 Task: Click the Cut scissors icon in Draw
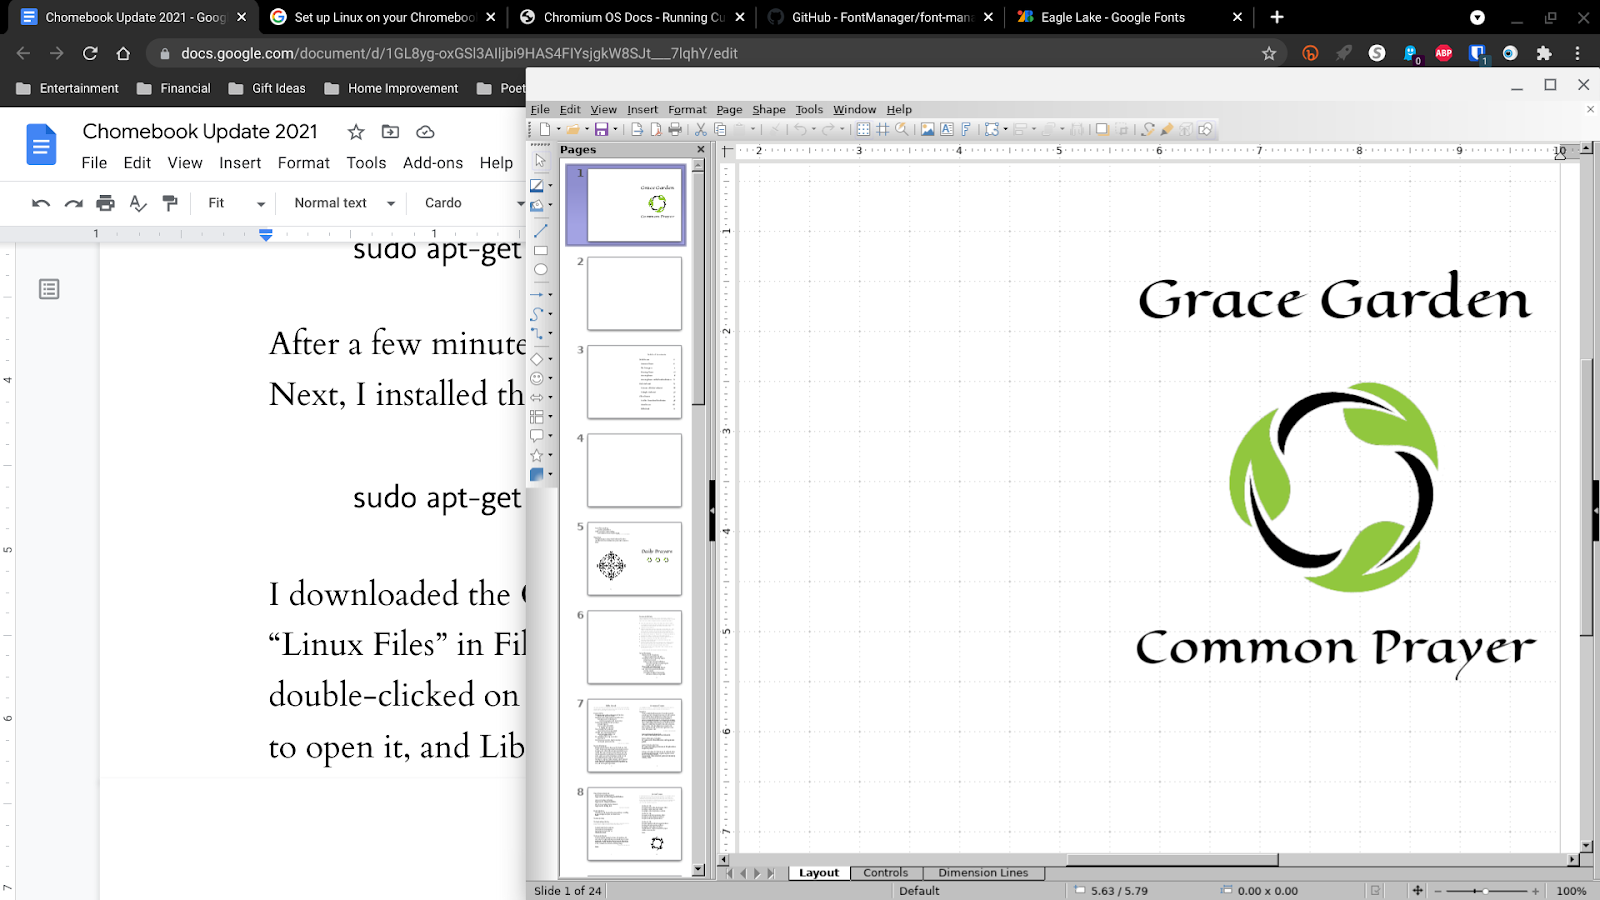point(701,129)
